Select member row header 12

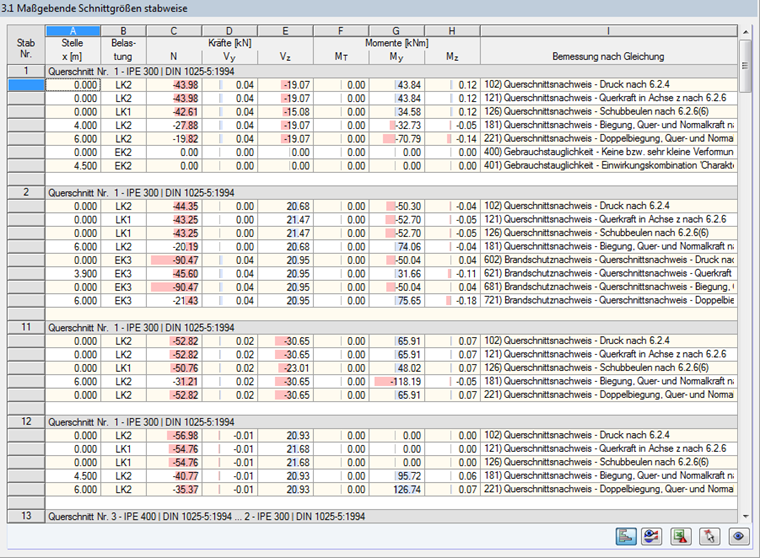coord(26,422)
